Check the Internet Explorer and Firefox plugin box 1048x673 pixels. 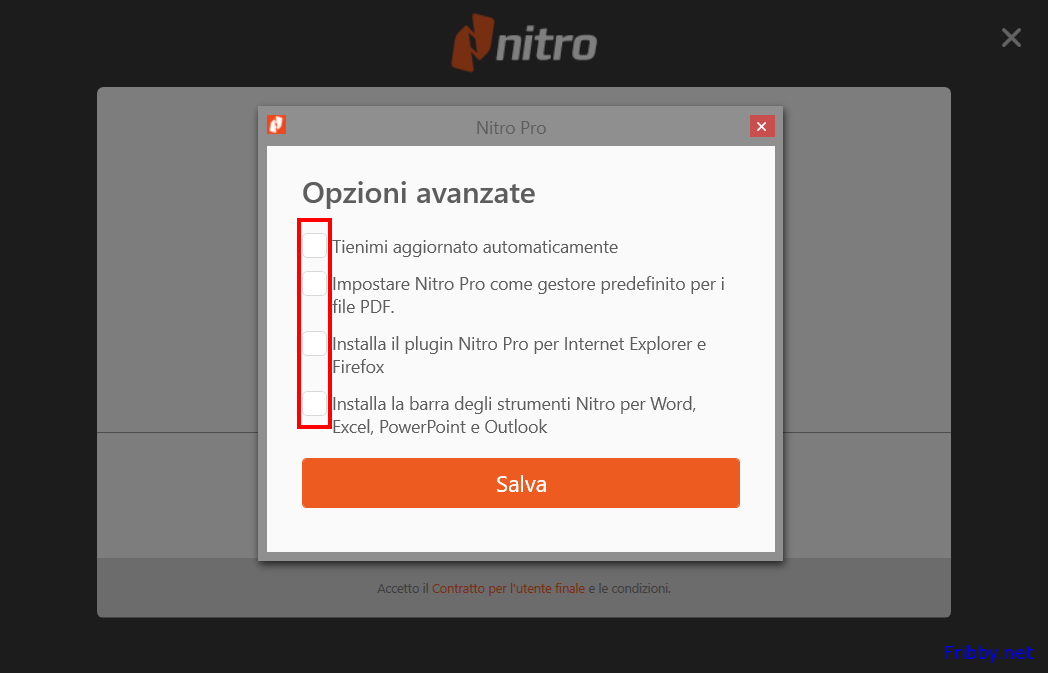coord(314,344)
